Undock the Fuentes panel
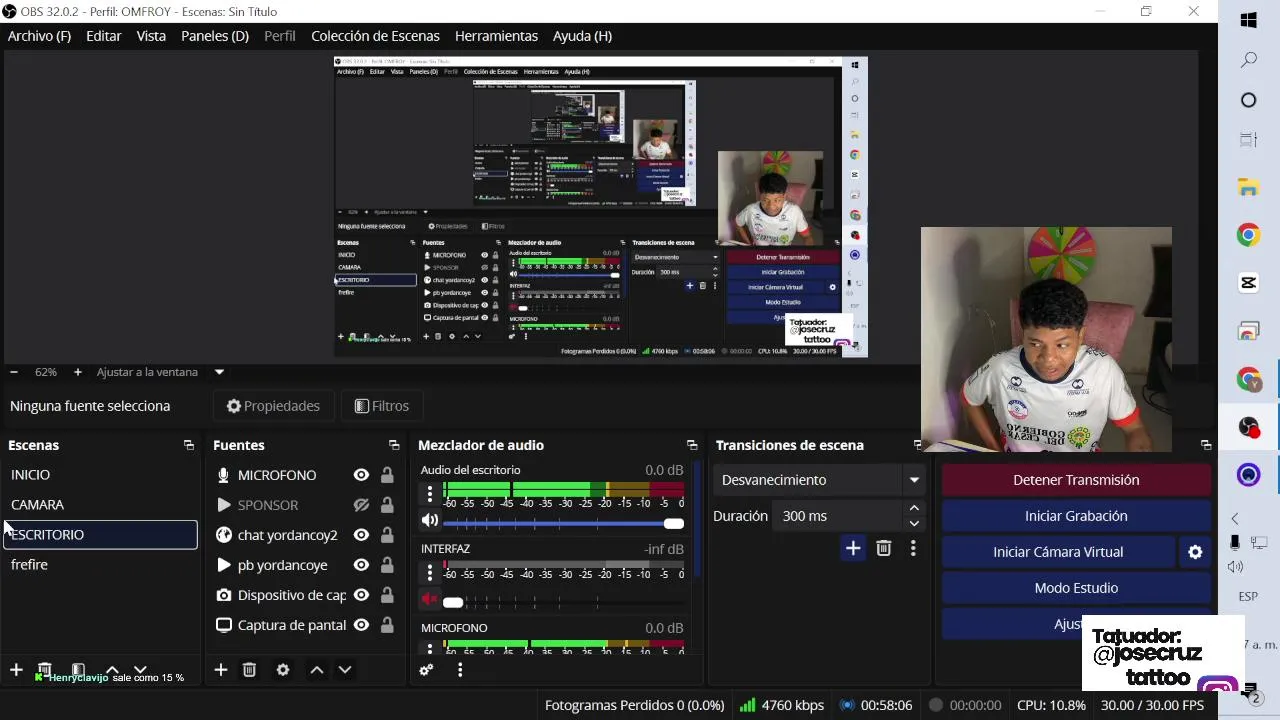1280x720 pixels. 394,445
